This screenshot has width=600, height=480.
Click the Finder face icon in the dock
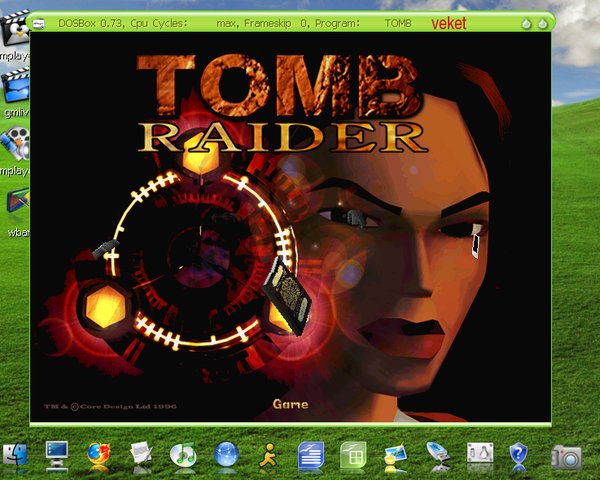[x=15, y=454]
